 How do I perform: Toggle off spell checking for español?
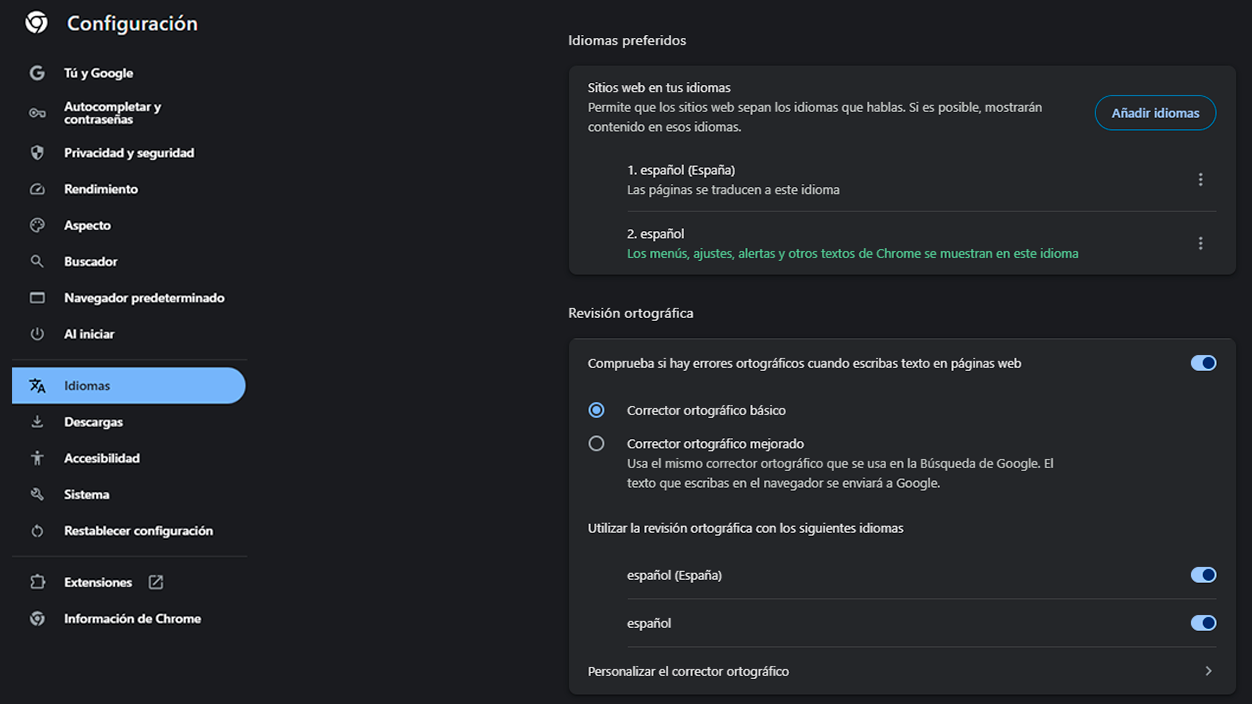pyautogui.click(x=1203, y=622)
